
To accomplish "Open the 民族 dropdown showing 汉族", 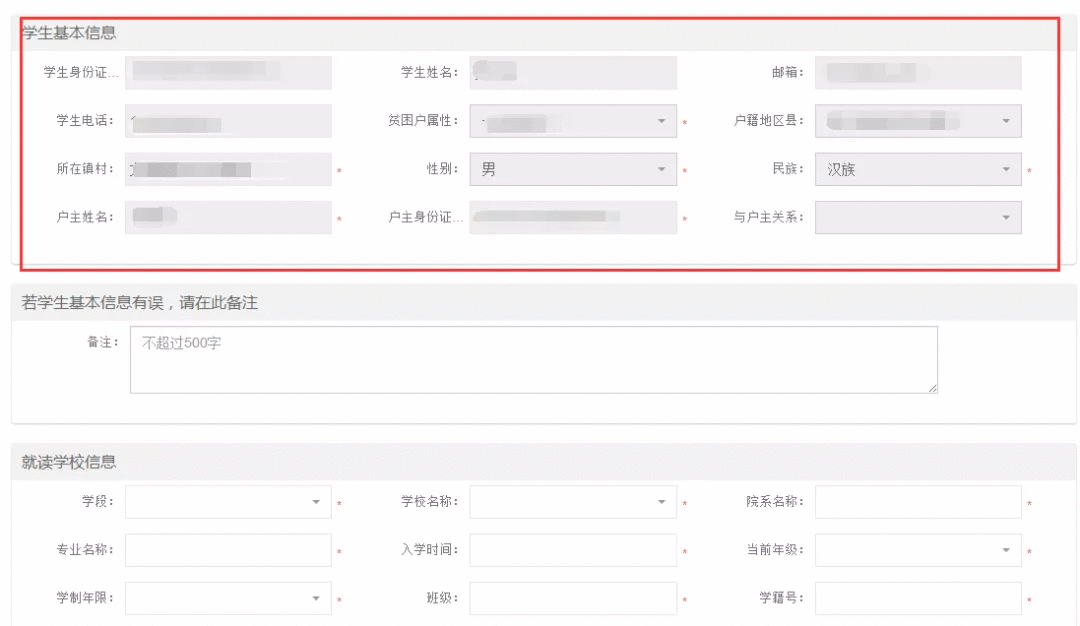I will coord(918,169).
